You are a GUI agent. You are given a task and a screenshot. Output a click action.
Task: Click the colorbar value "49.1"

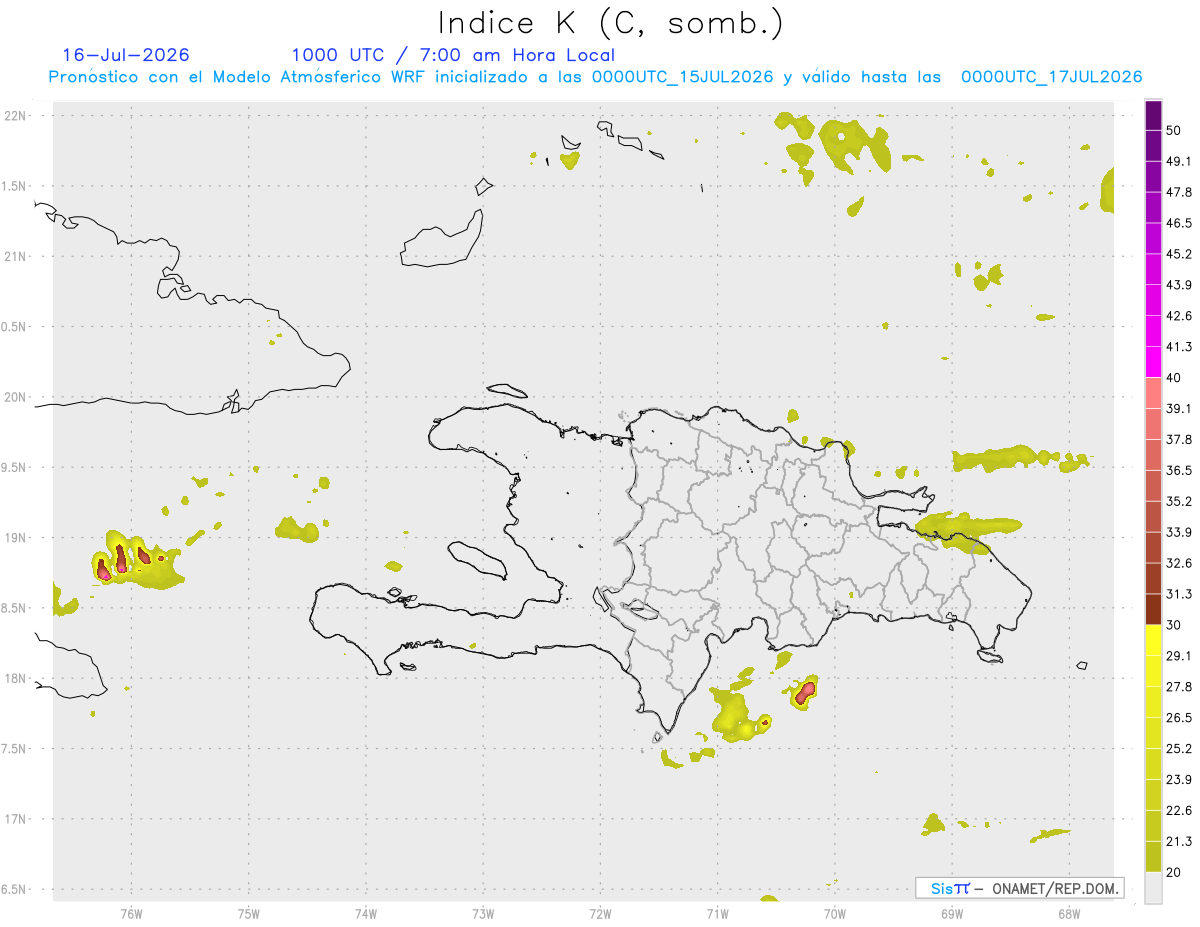pyautogui.click(x=1179, y=161)
